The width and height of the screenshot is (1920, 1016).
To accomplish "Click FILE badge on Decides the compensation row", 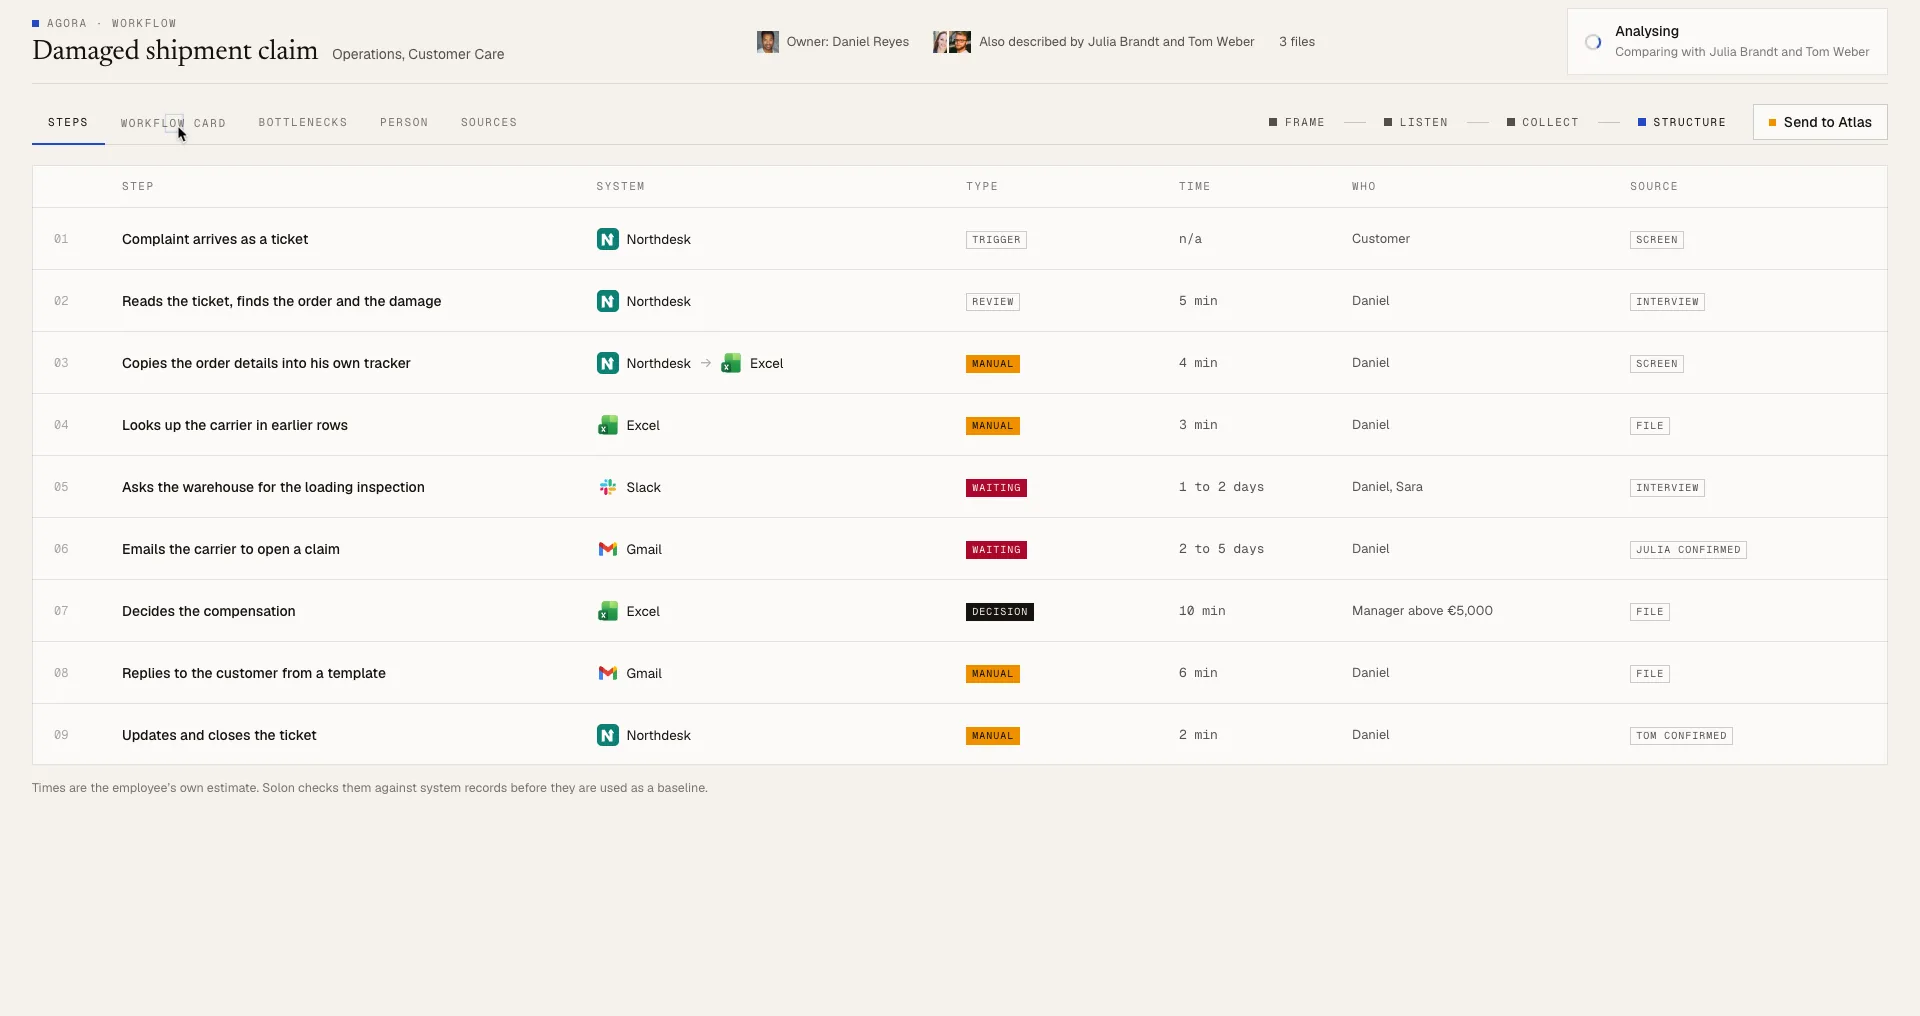I will click(x=1650, y=612).
